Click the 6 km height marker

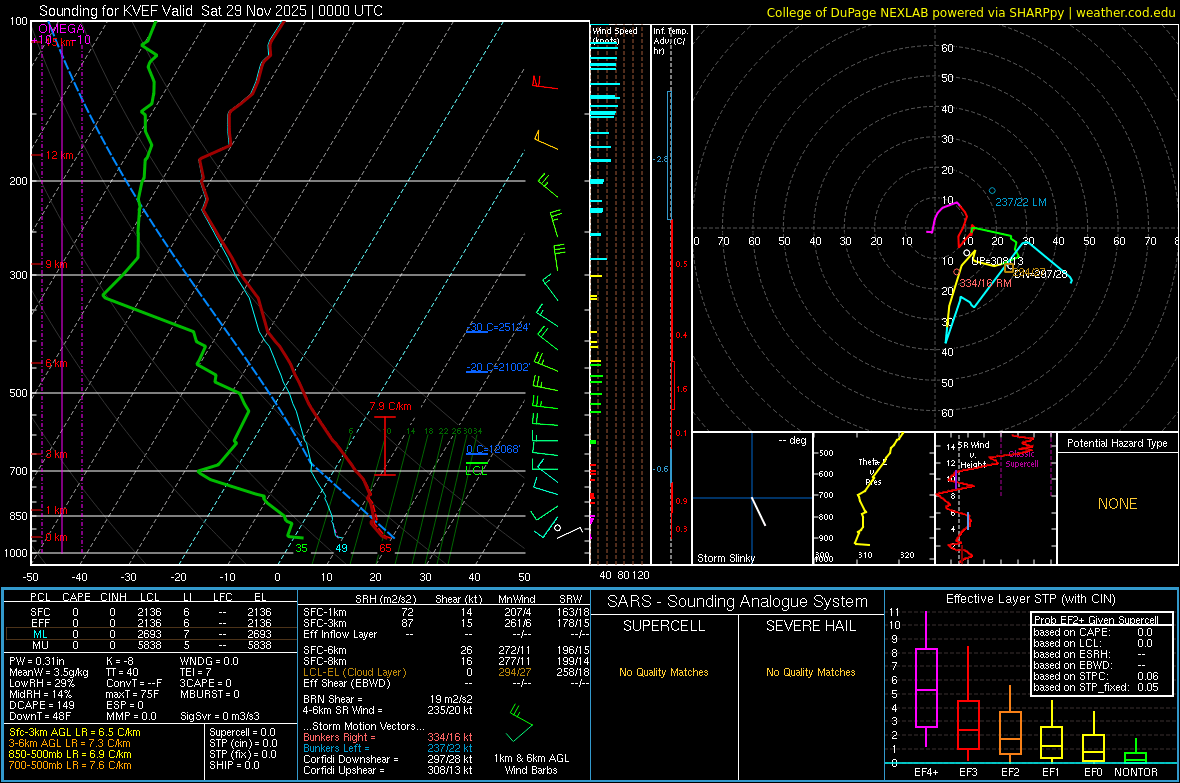(56, 364)
